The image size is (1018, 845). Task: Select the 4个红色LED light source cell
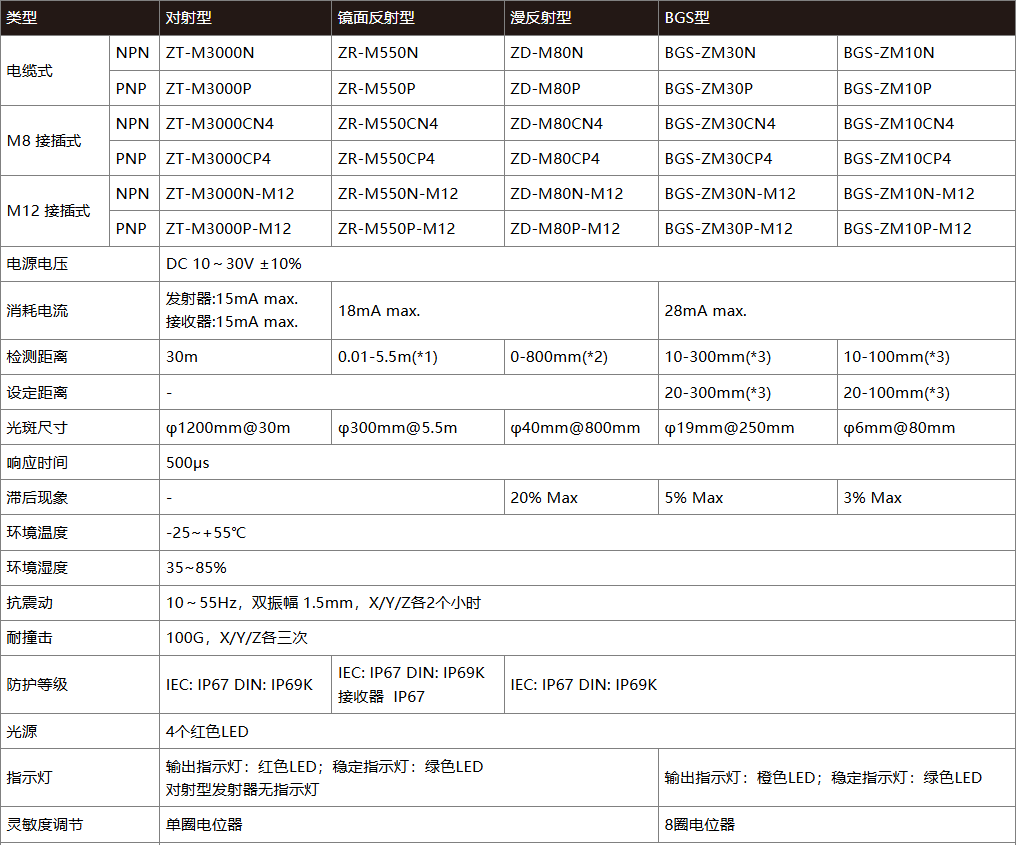coord(207,732)
